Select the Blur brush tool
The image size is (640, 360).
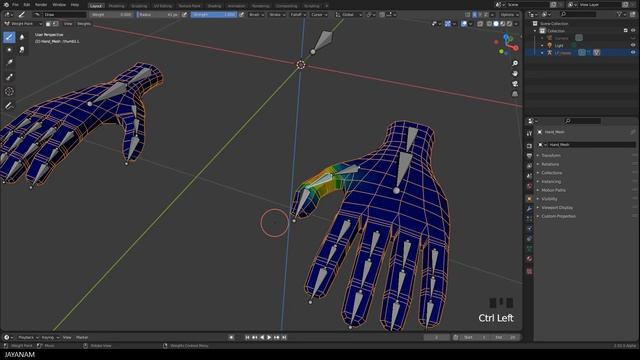22,37
